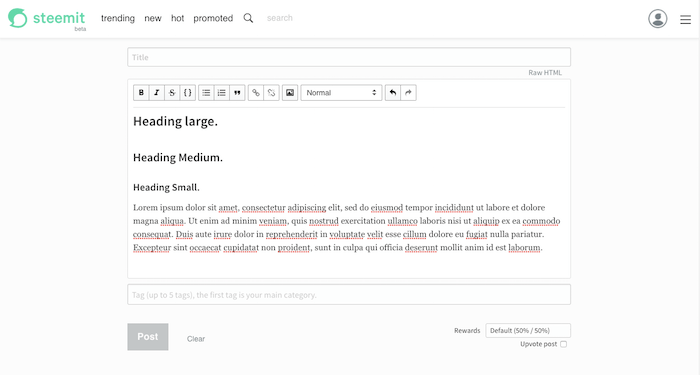Undo the last edit

tap(393, 93)
